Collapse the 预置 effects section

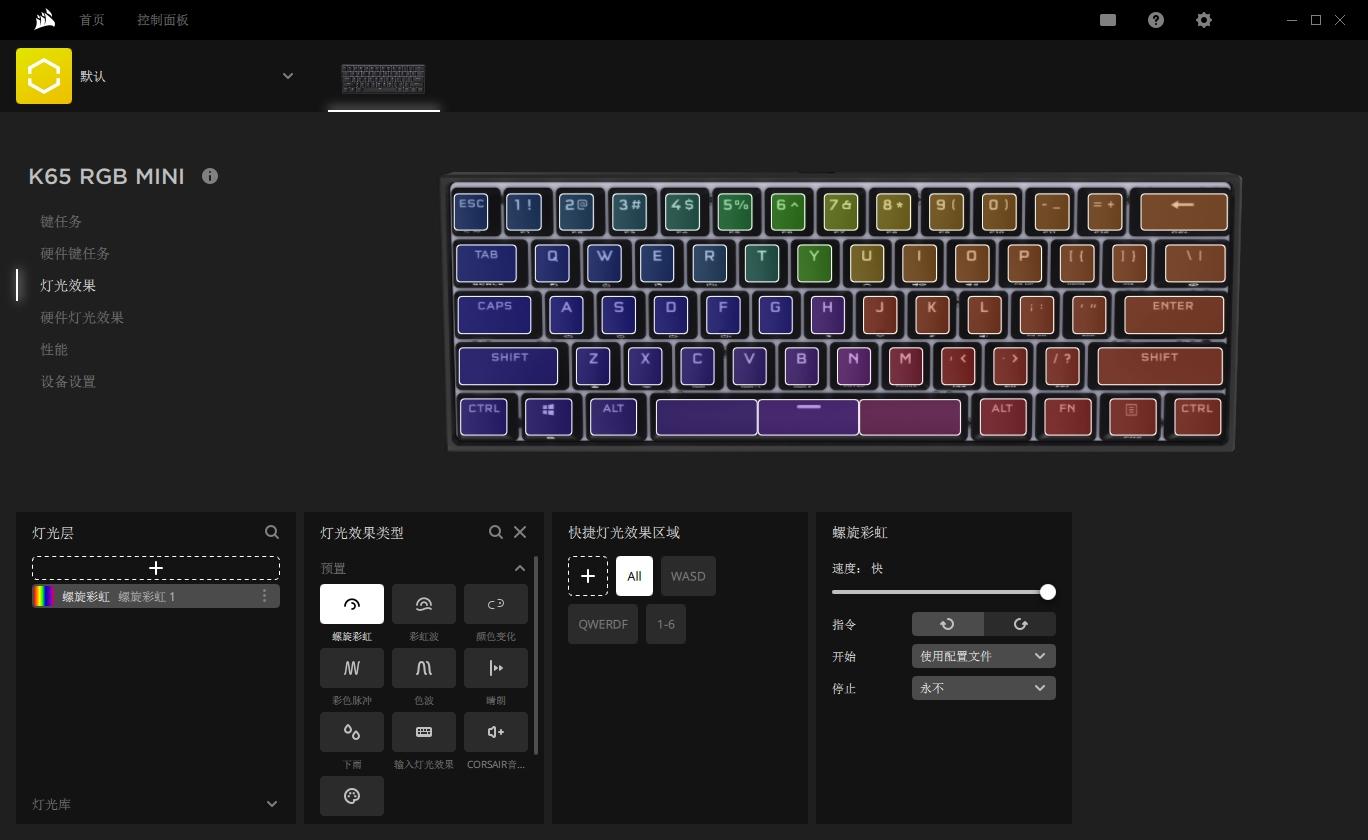point(520,568)
